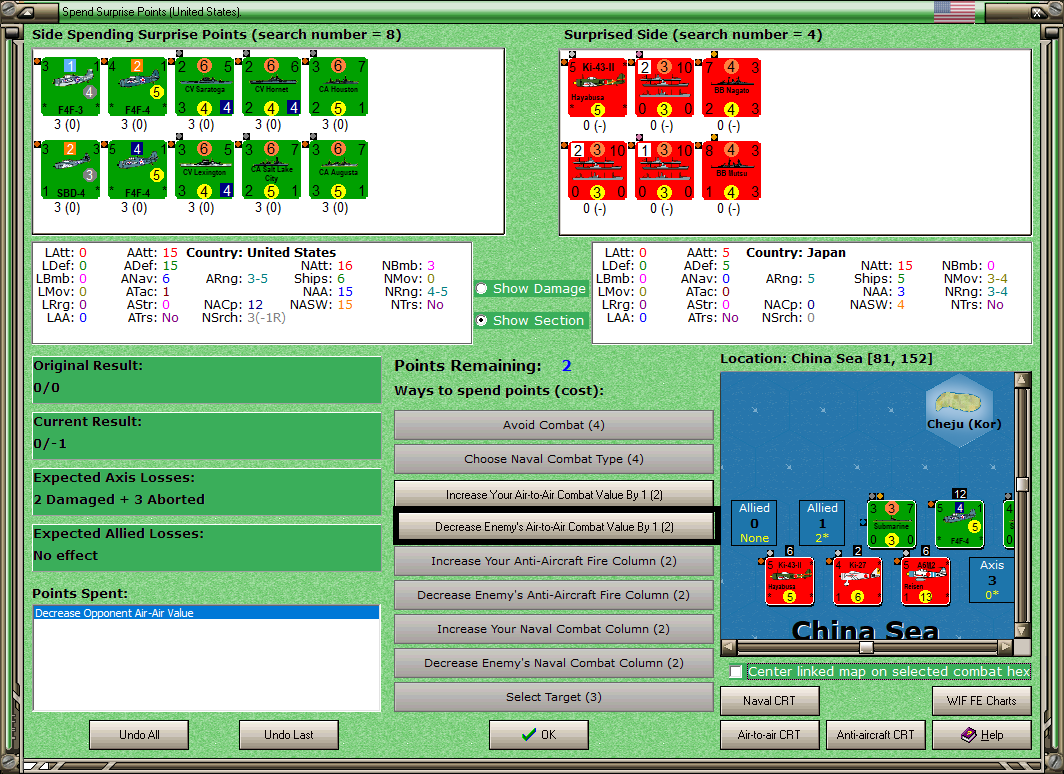
Task: Select the CV Lexington carrier counter
Action: [x=204, y=170]
